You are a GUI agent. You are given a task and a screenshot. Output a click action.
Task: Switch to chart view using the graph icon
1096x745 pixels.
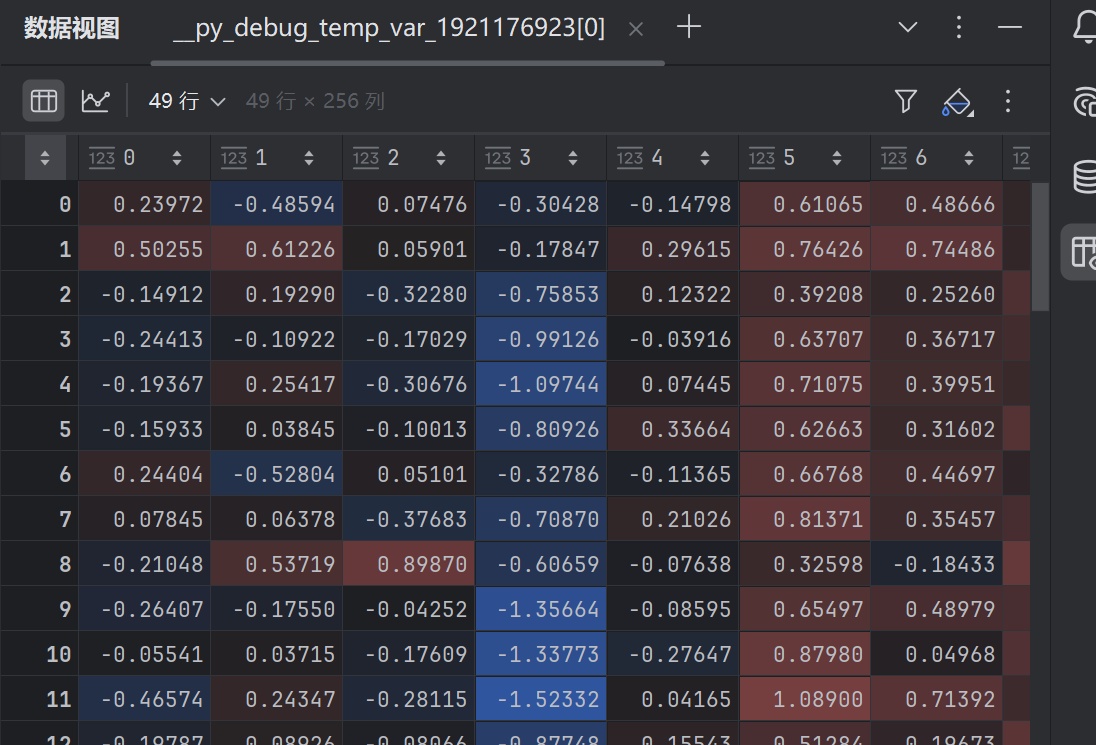(95, 101)
